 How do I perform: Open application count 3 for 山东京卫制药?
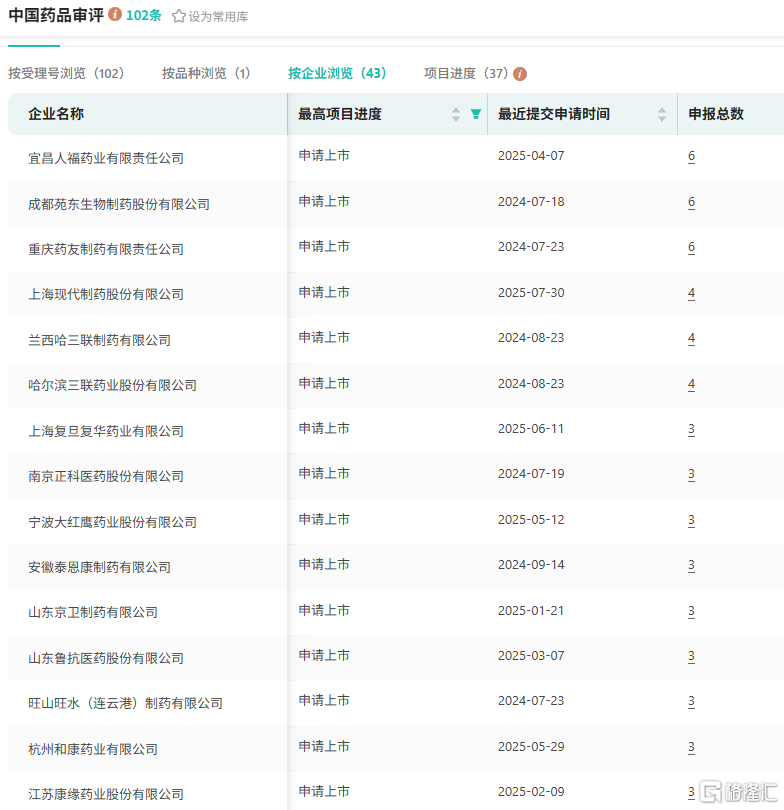[x=691, y=611]
